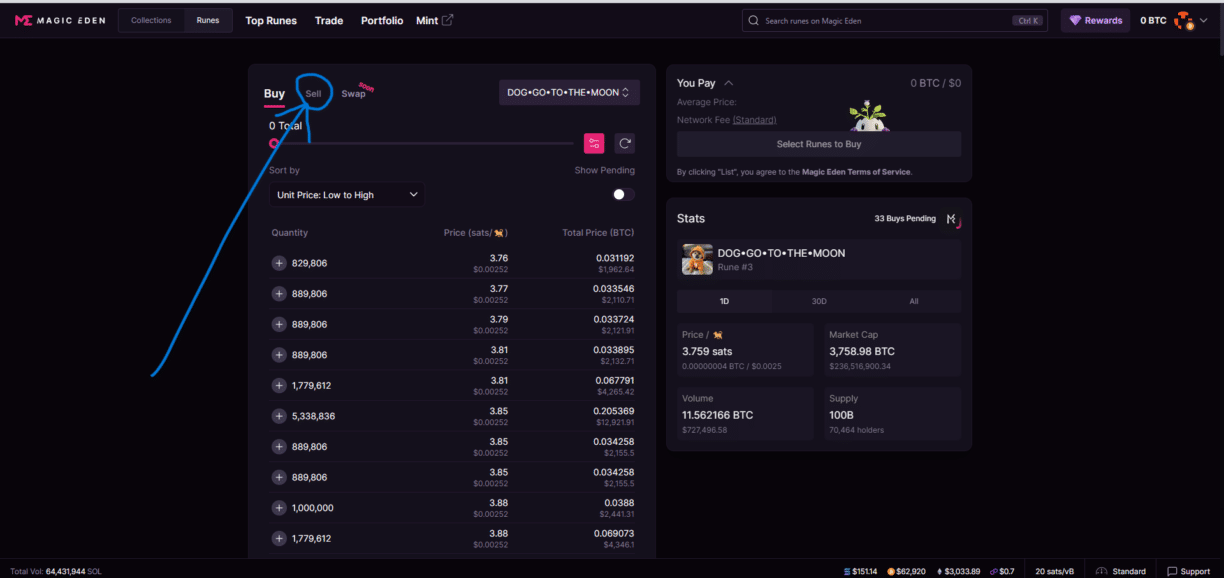Open the Unit Price: Low to High sort dropdown
The height and width of the screenshot is (578, 1224).
pyautogui.click(x=347, y=194)
